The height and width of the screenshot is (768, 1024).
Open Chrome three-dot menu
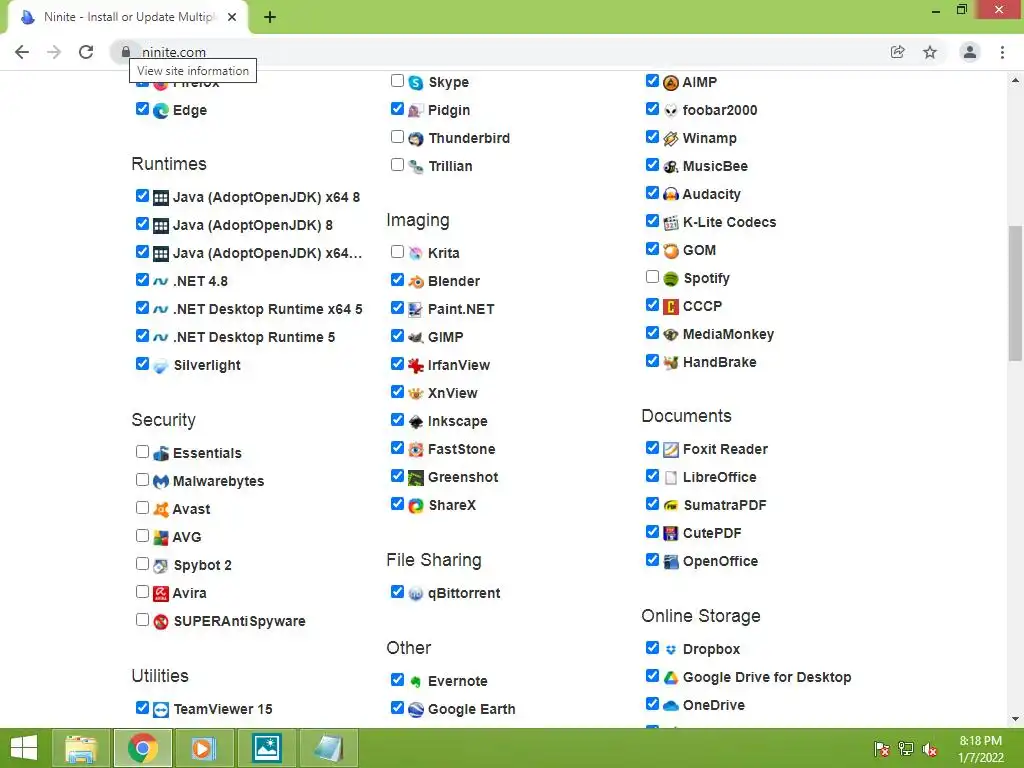1002,52
